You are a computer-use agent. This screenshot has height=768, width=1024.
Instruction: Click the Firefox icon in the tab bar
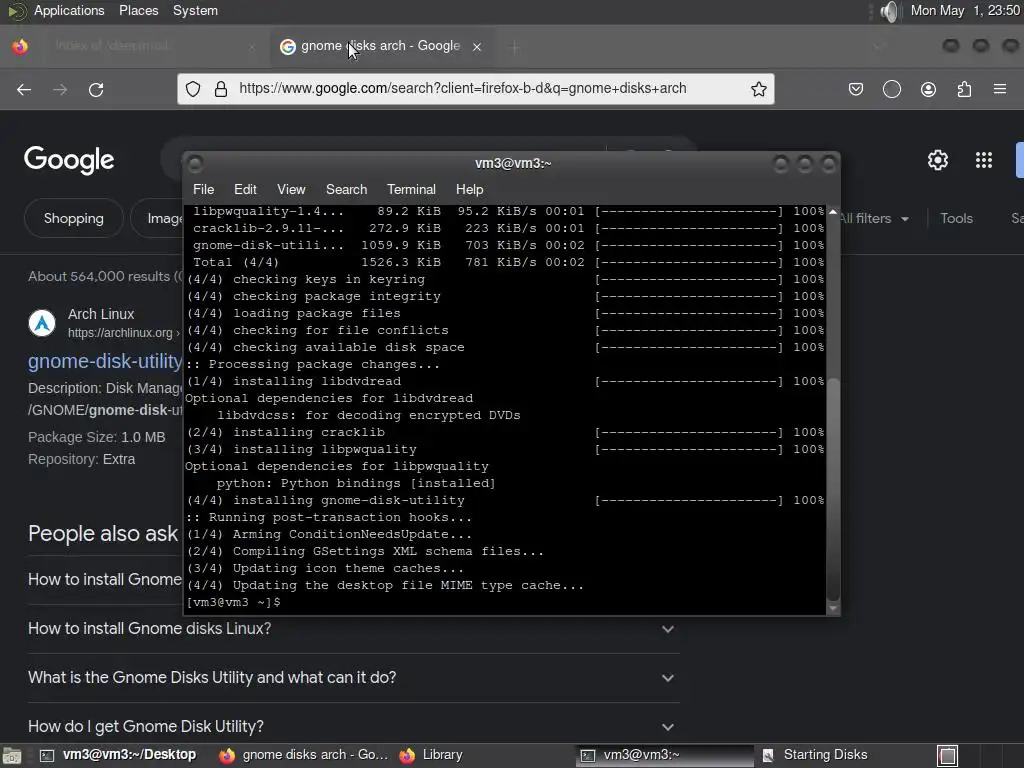click(x=20, y=46)
